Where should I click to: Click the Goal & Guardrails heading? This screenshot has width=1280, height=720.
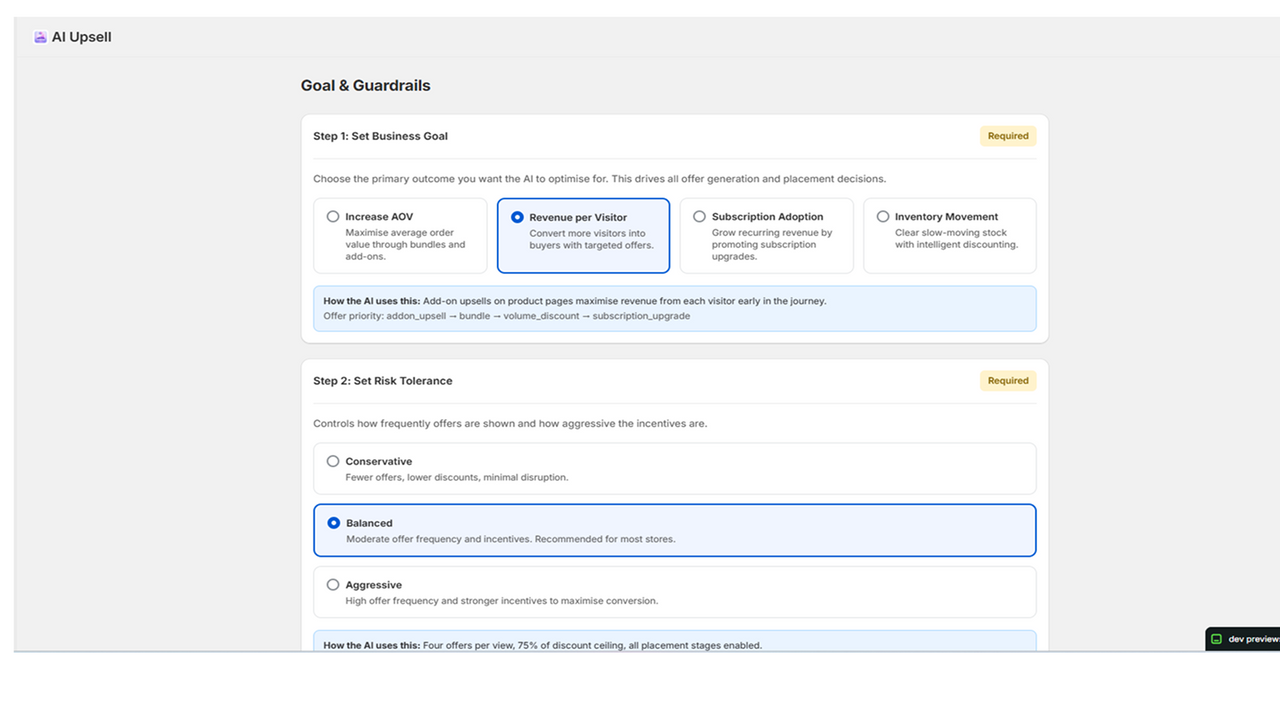click(366, 86)
